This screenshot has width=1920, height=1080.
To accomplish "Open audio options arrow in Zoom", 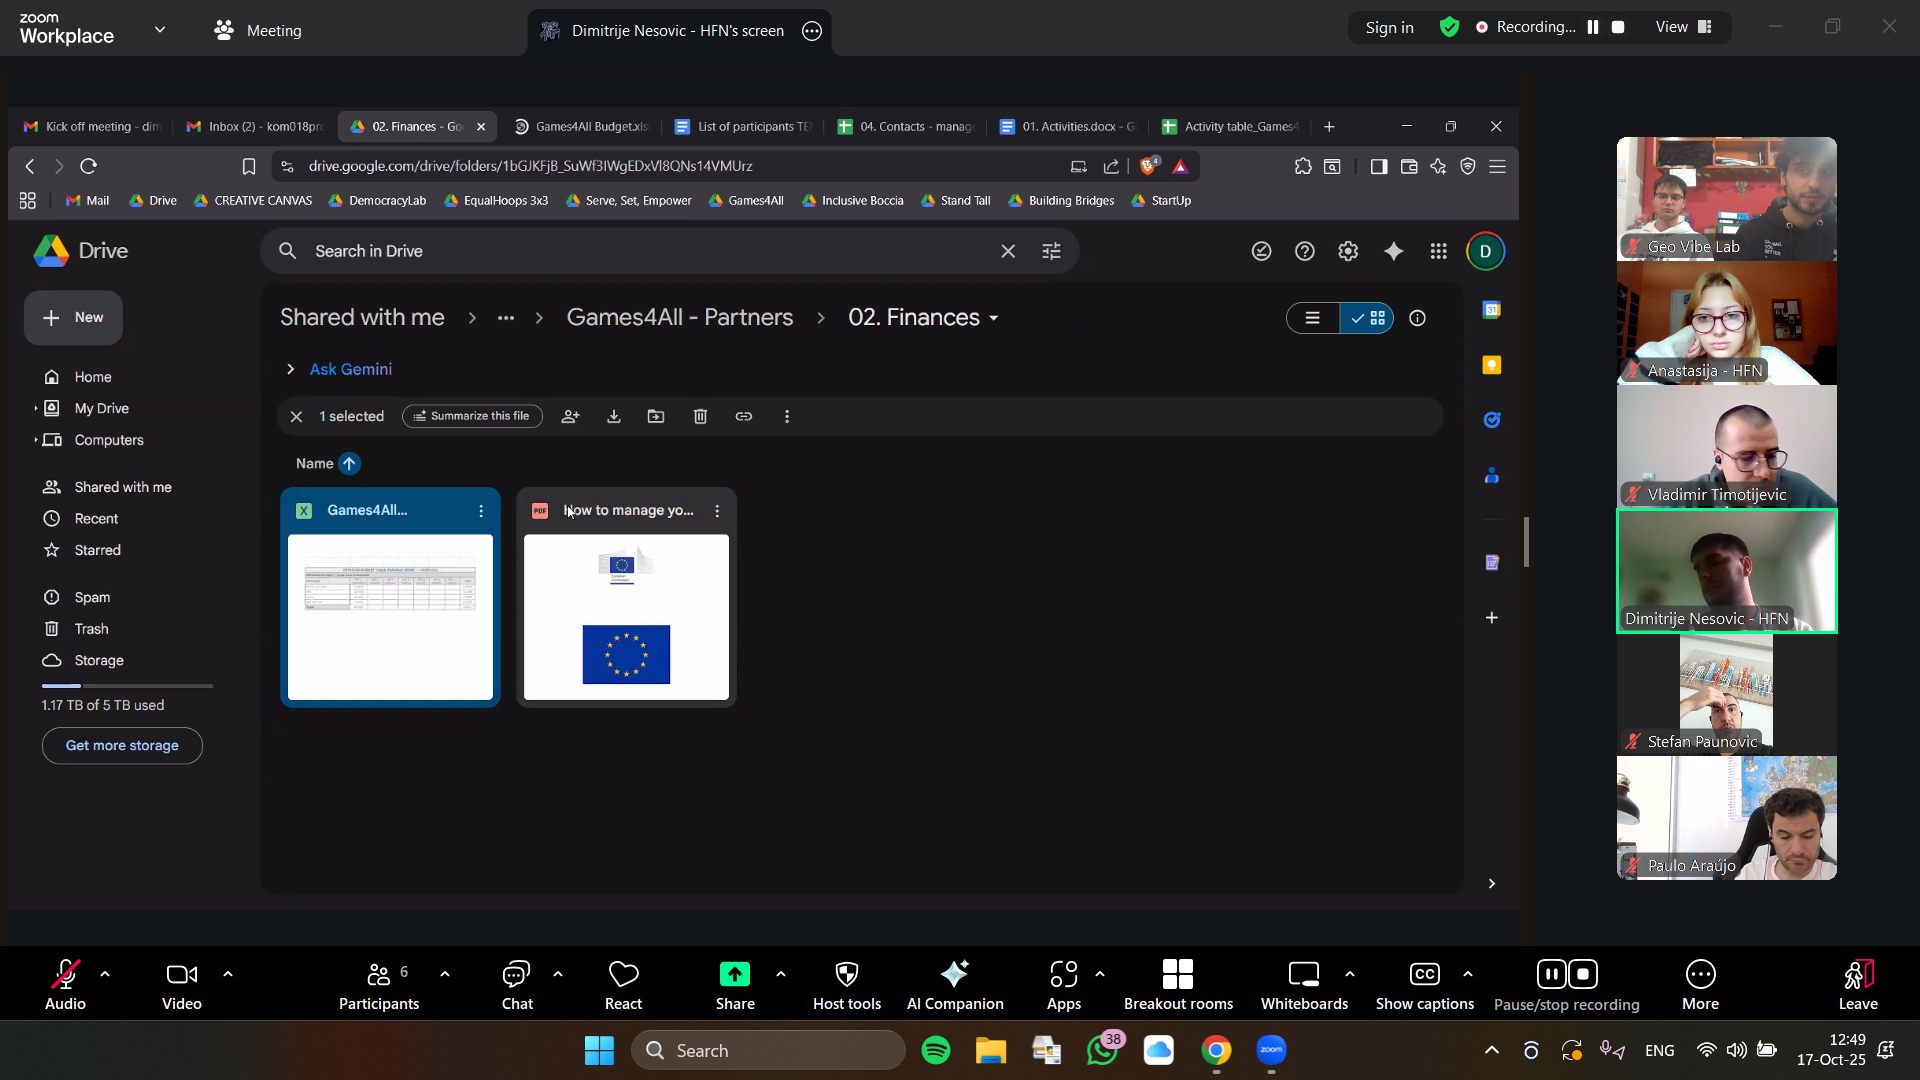I will click(105, 973).
